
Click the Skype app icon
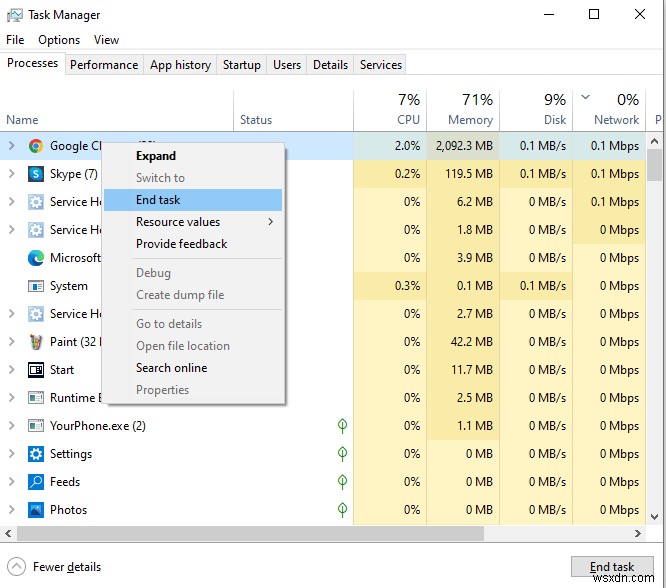click(36, 174)
